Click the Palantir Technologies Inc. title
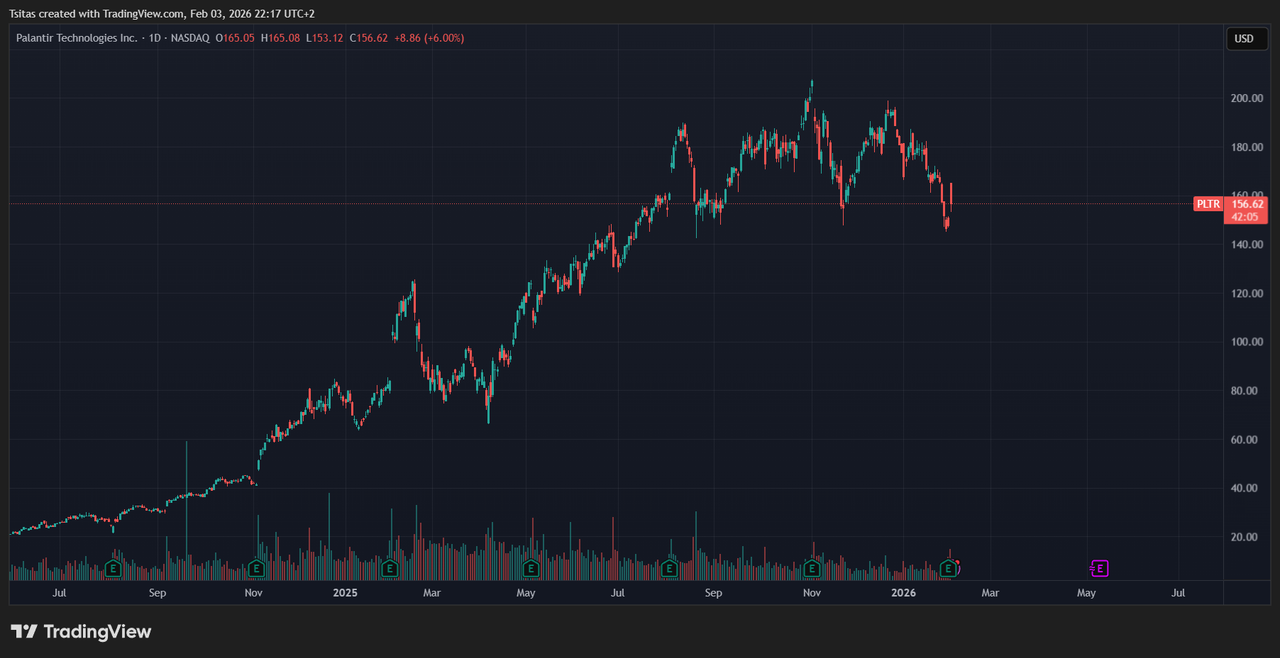Screen dimensions: 1280x658 pos(76,38)
